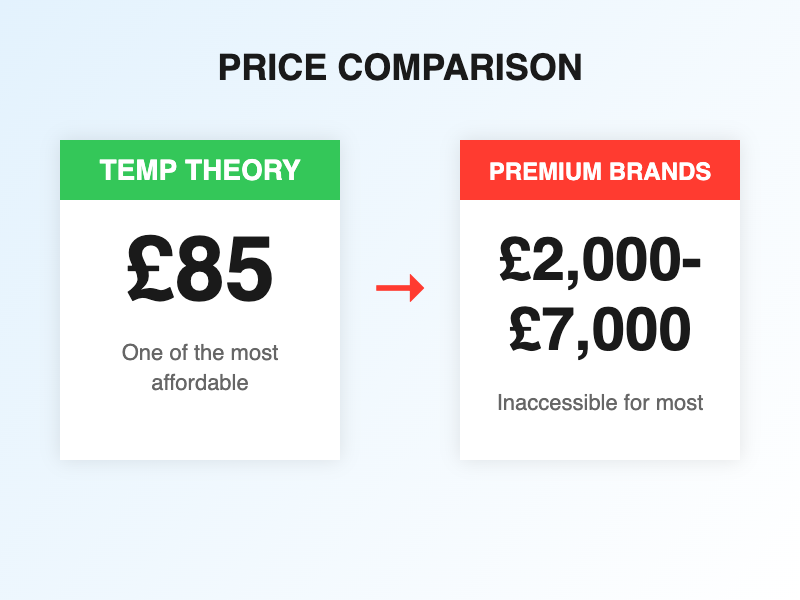Click the PRICE COMPARISON title

tap(400, 67)
